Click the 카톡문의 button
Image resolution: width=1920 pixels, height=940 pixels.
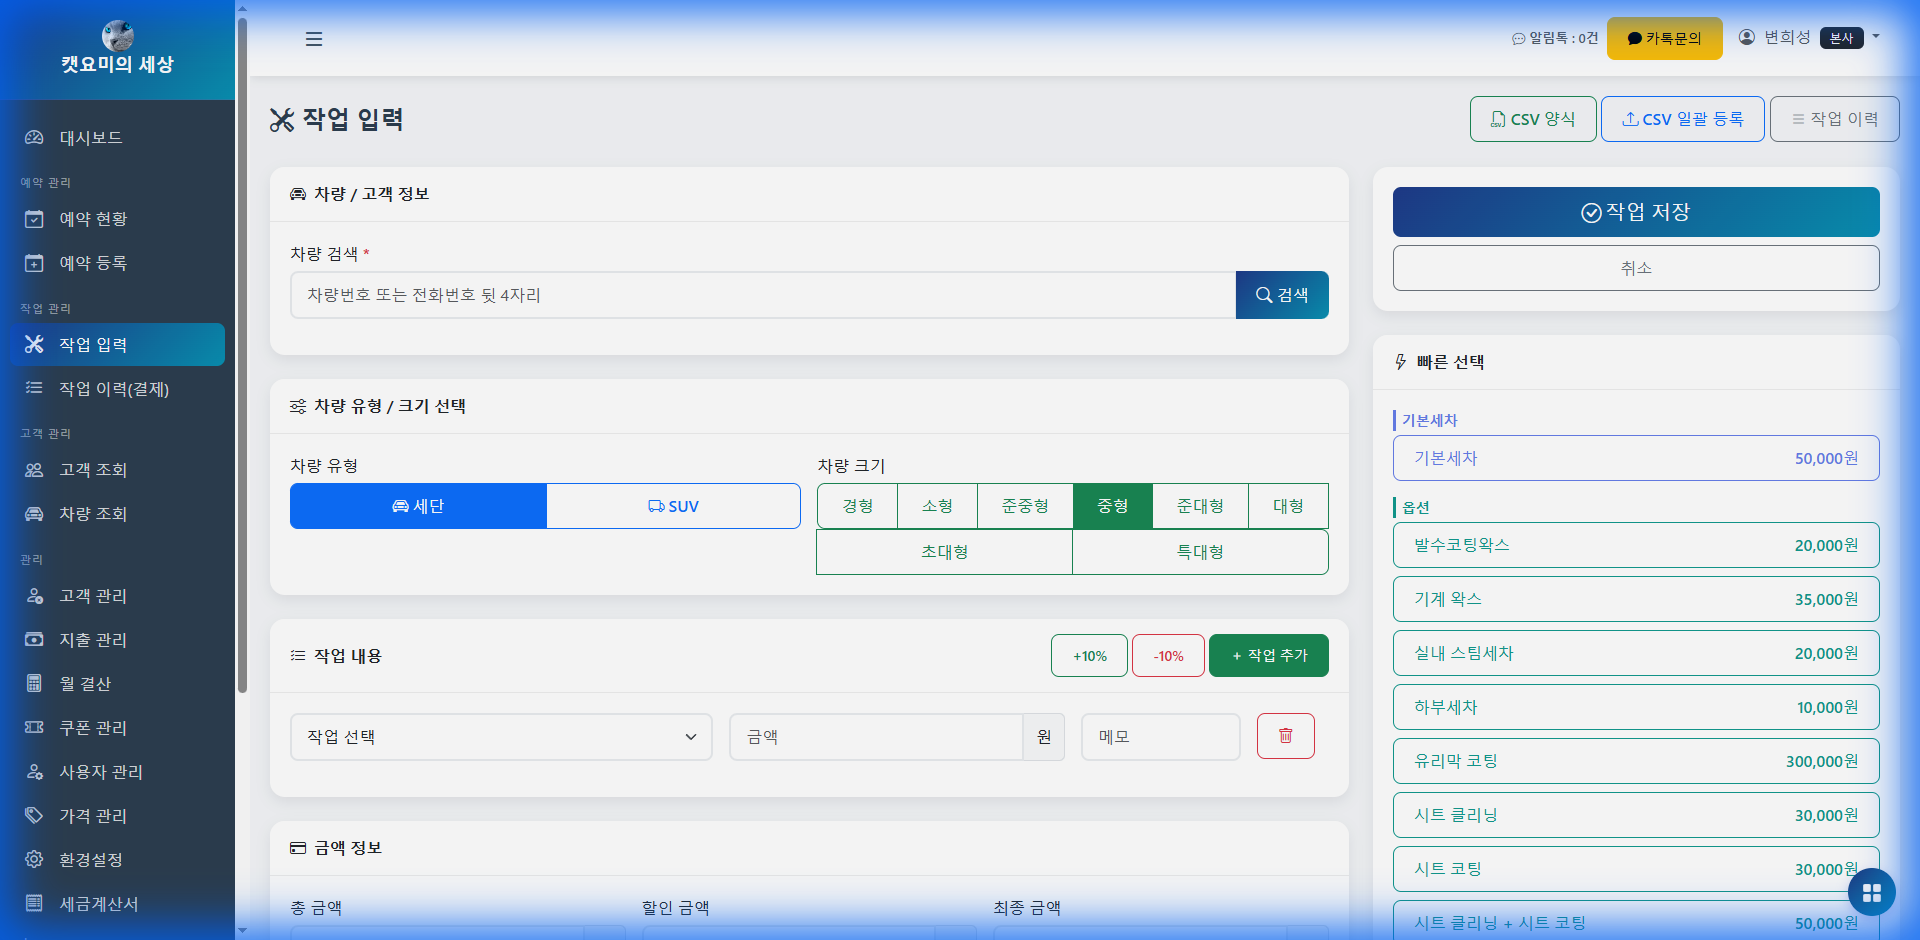[1665, 38]
